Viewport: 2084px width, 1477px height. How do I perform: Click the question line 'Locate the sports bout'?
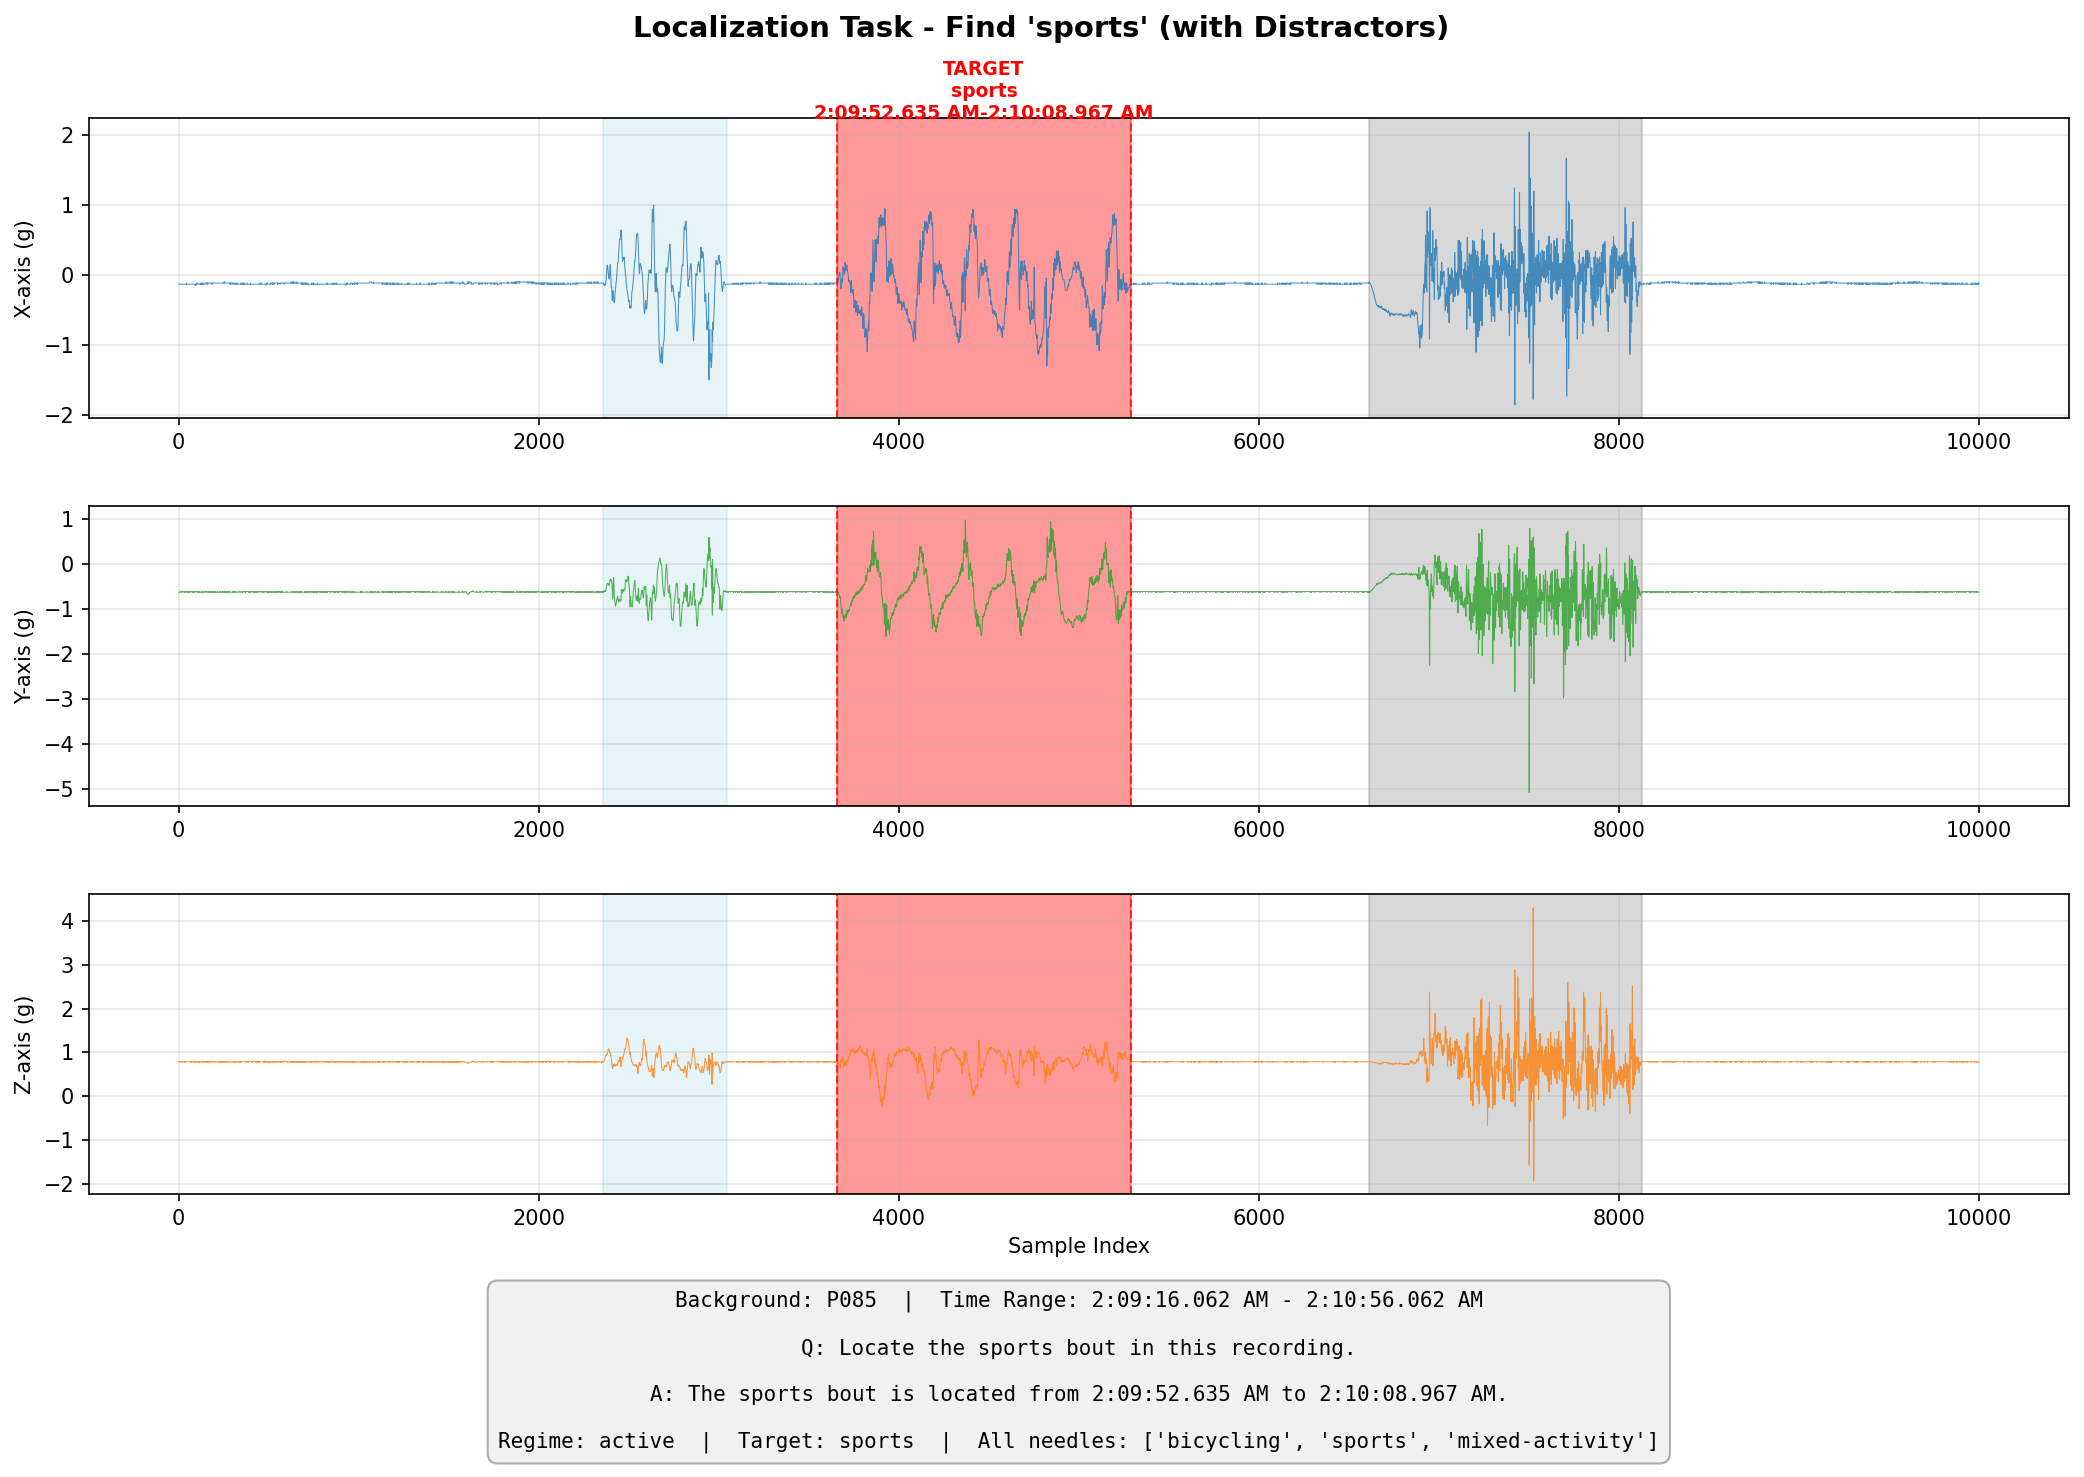coord(1078,1348)
